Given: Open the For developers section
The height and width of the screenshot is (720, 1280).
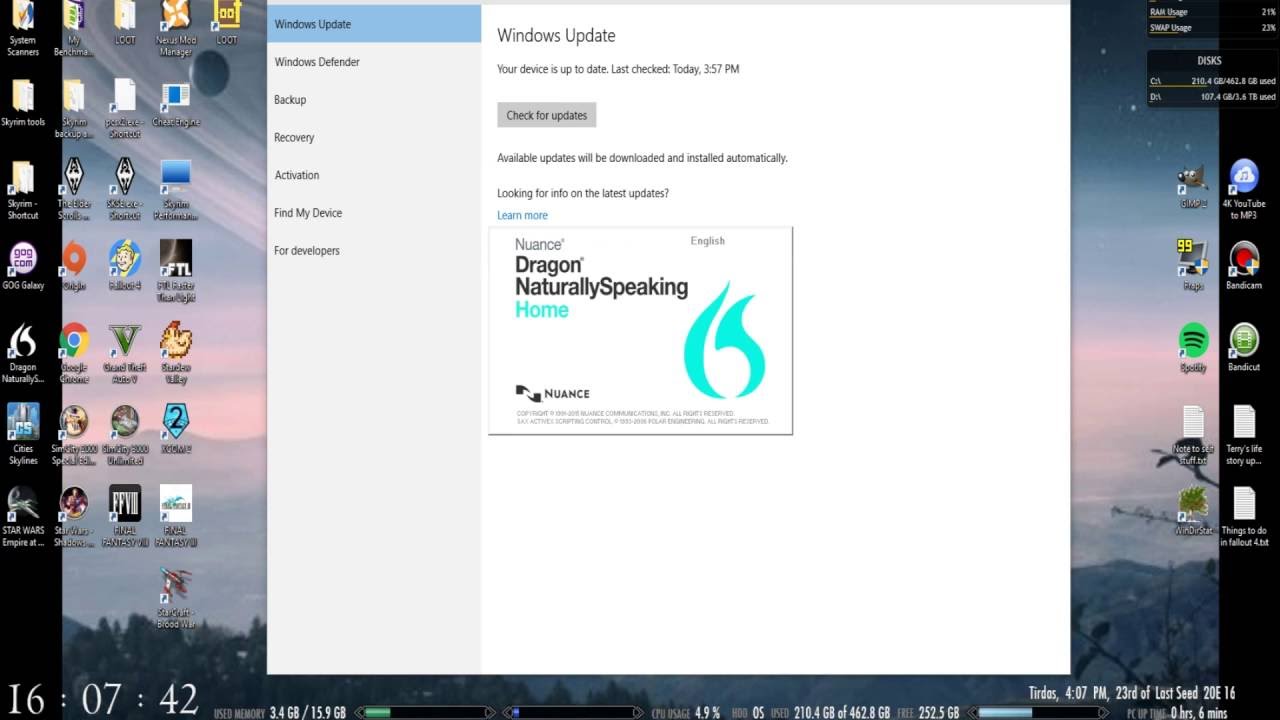Looking at the screenshot, I should coord(374,251).
